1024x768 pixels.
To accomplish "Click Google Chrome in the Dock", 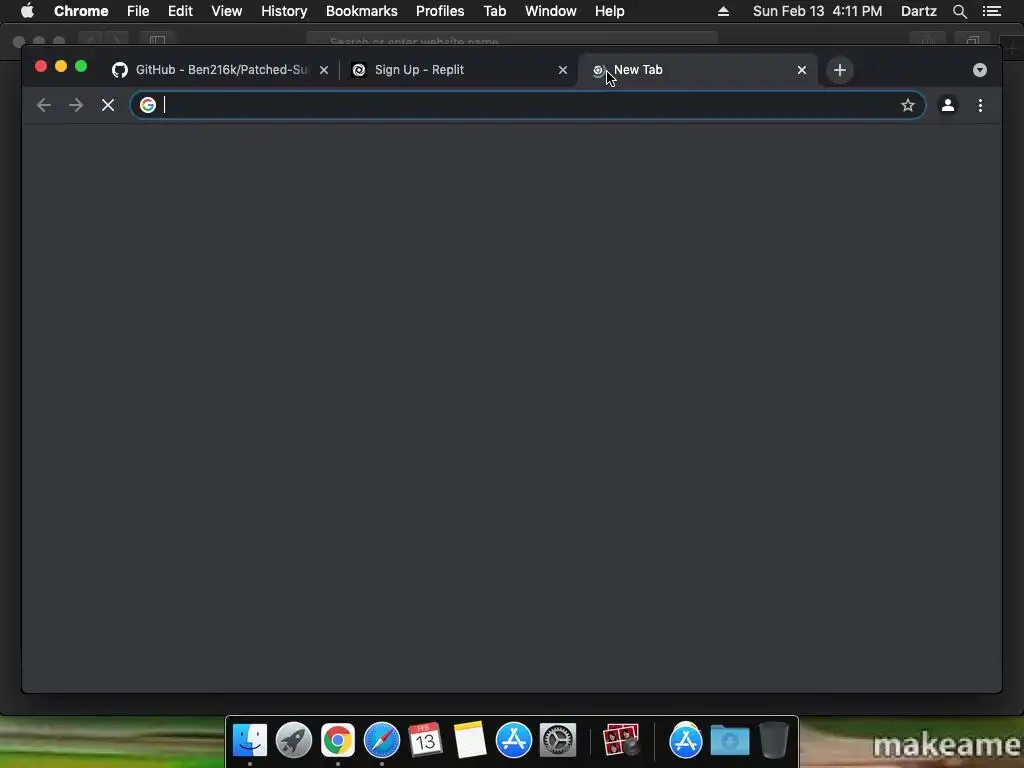I will coord(338,741).
